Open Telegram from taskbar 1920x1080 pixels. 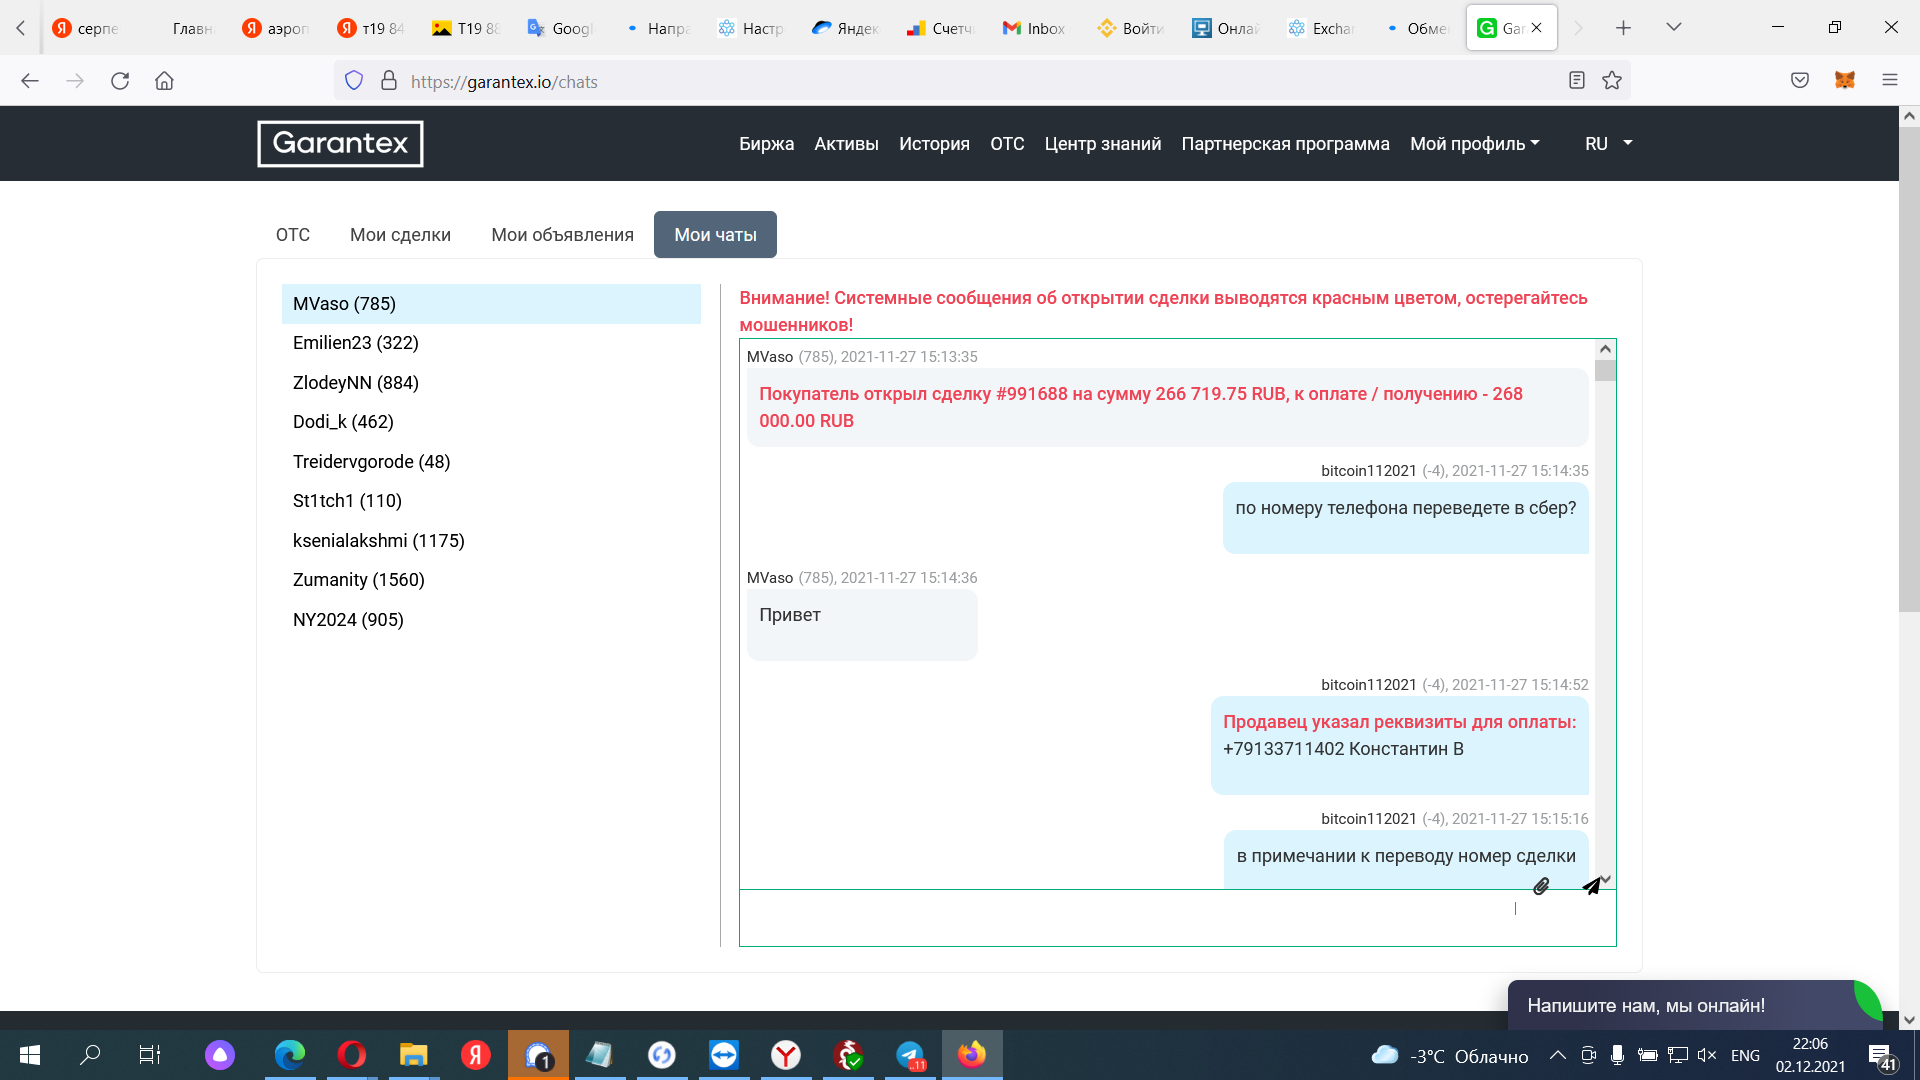[910, 1055]
